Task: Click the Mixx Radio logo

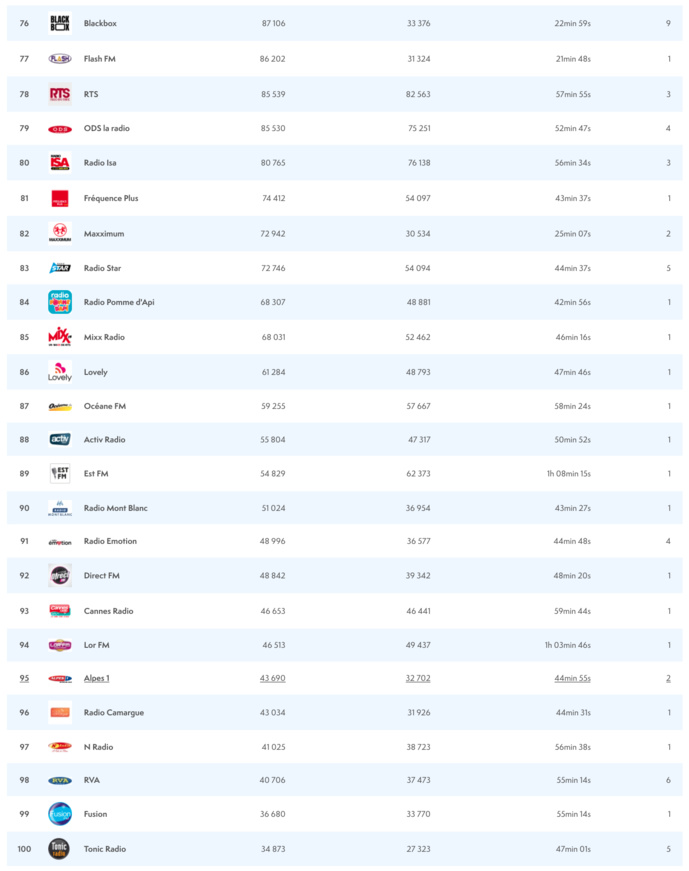Action: click(x=60, y=337)
